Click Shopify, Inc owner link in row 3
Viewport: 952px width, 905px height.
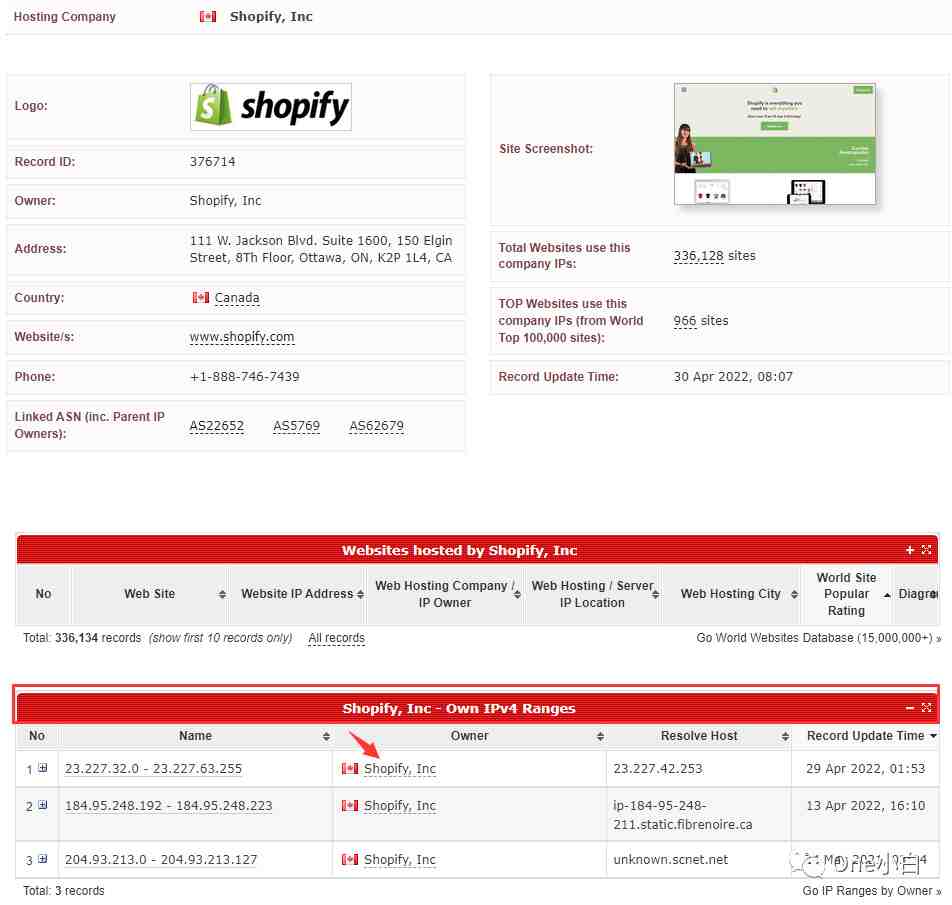click(400, 860)
